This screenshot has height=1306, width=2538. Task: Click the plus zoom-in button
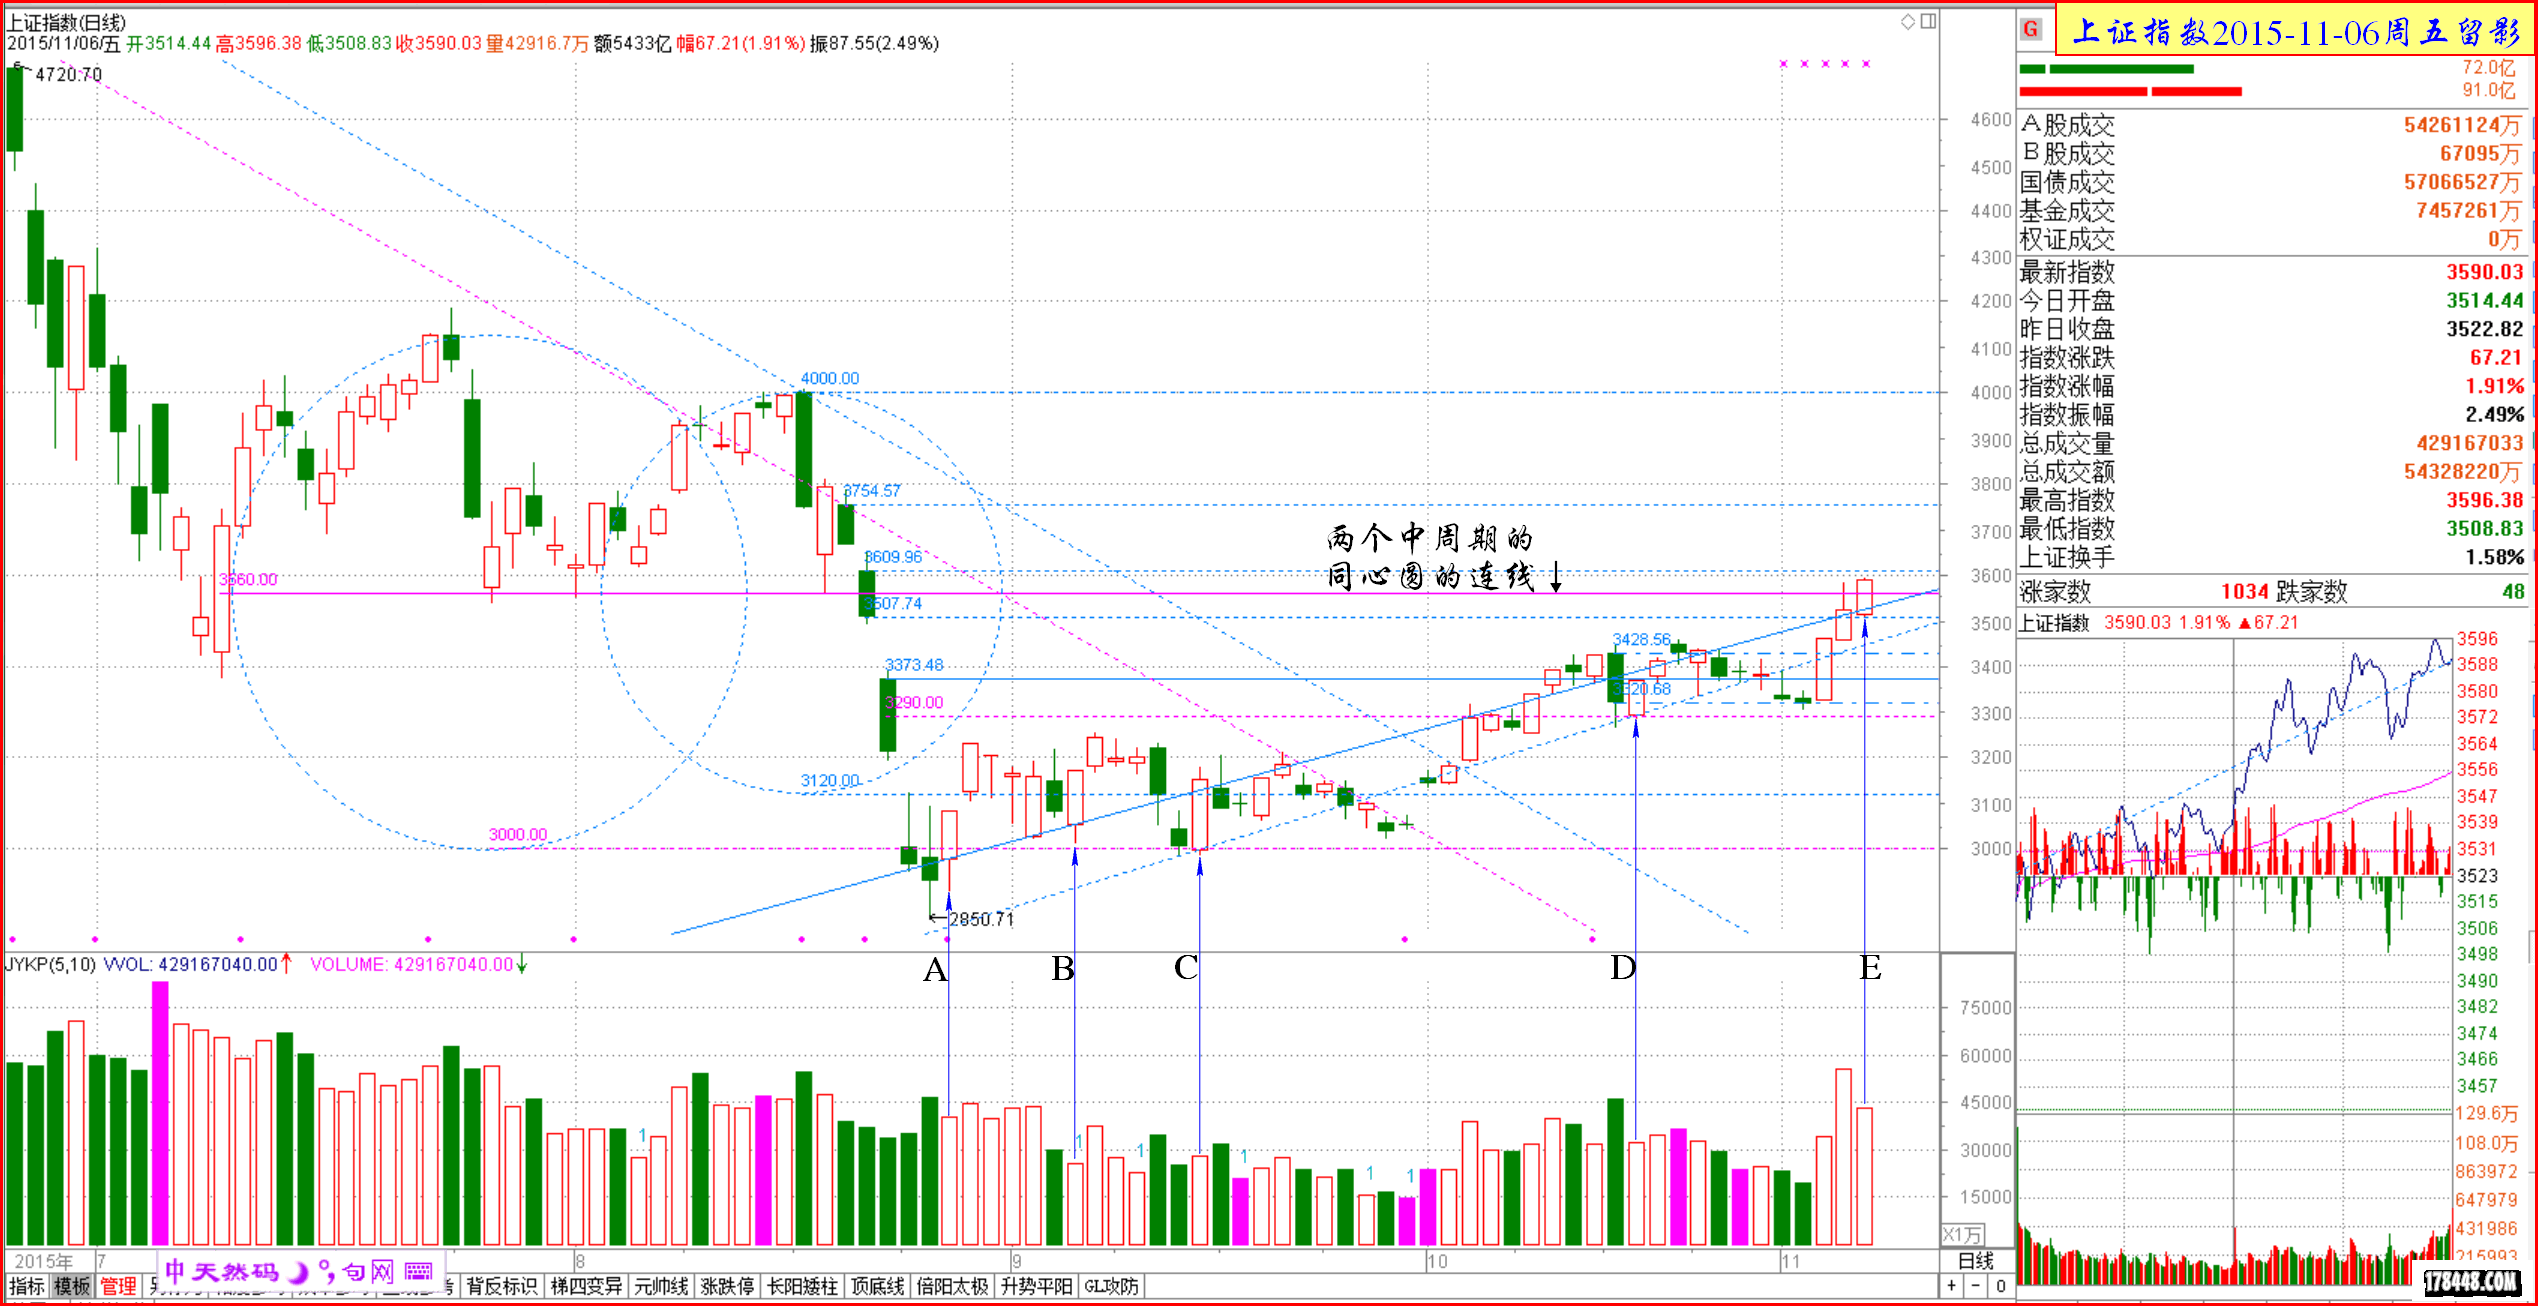[x=1952, y=1286]
